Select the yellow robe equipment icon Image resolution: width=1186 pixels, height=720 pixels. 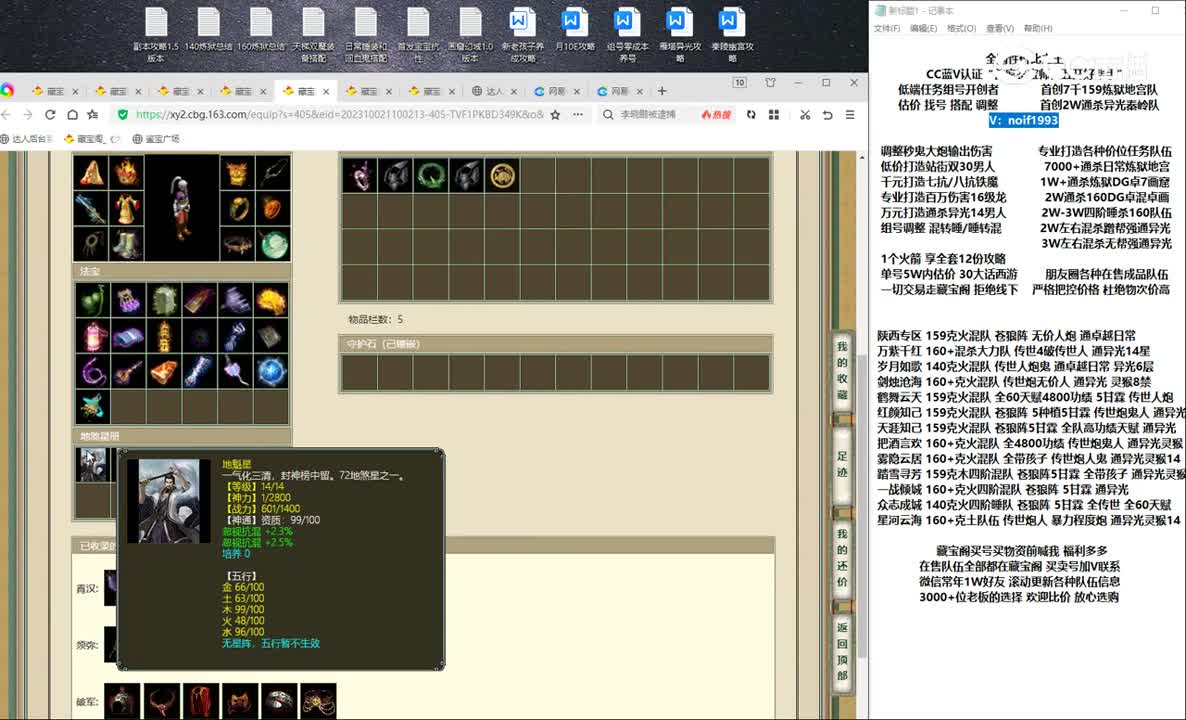point(126,208)
